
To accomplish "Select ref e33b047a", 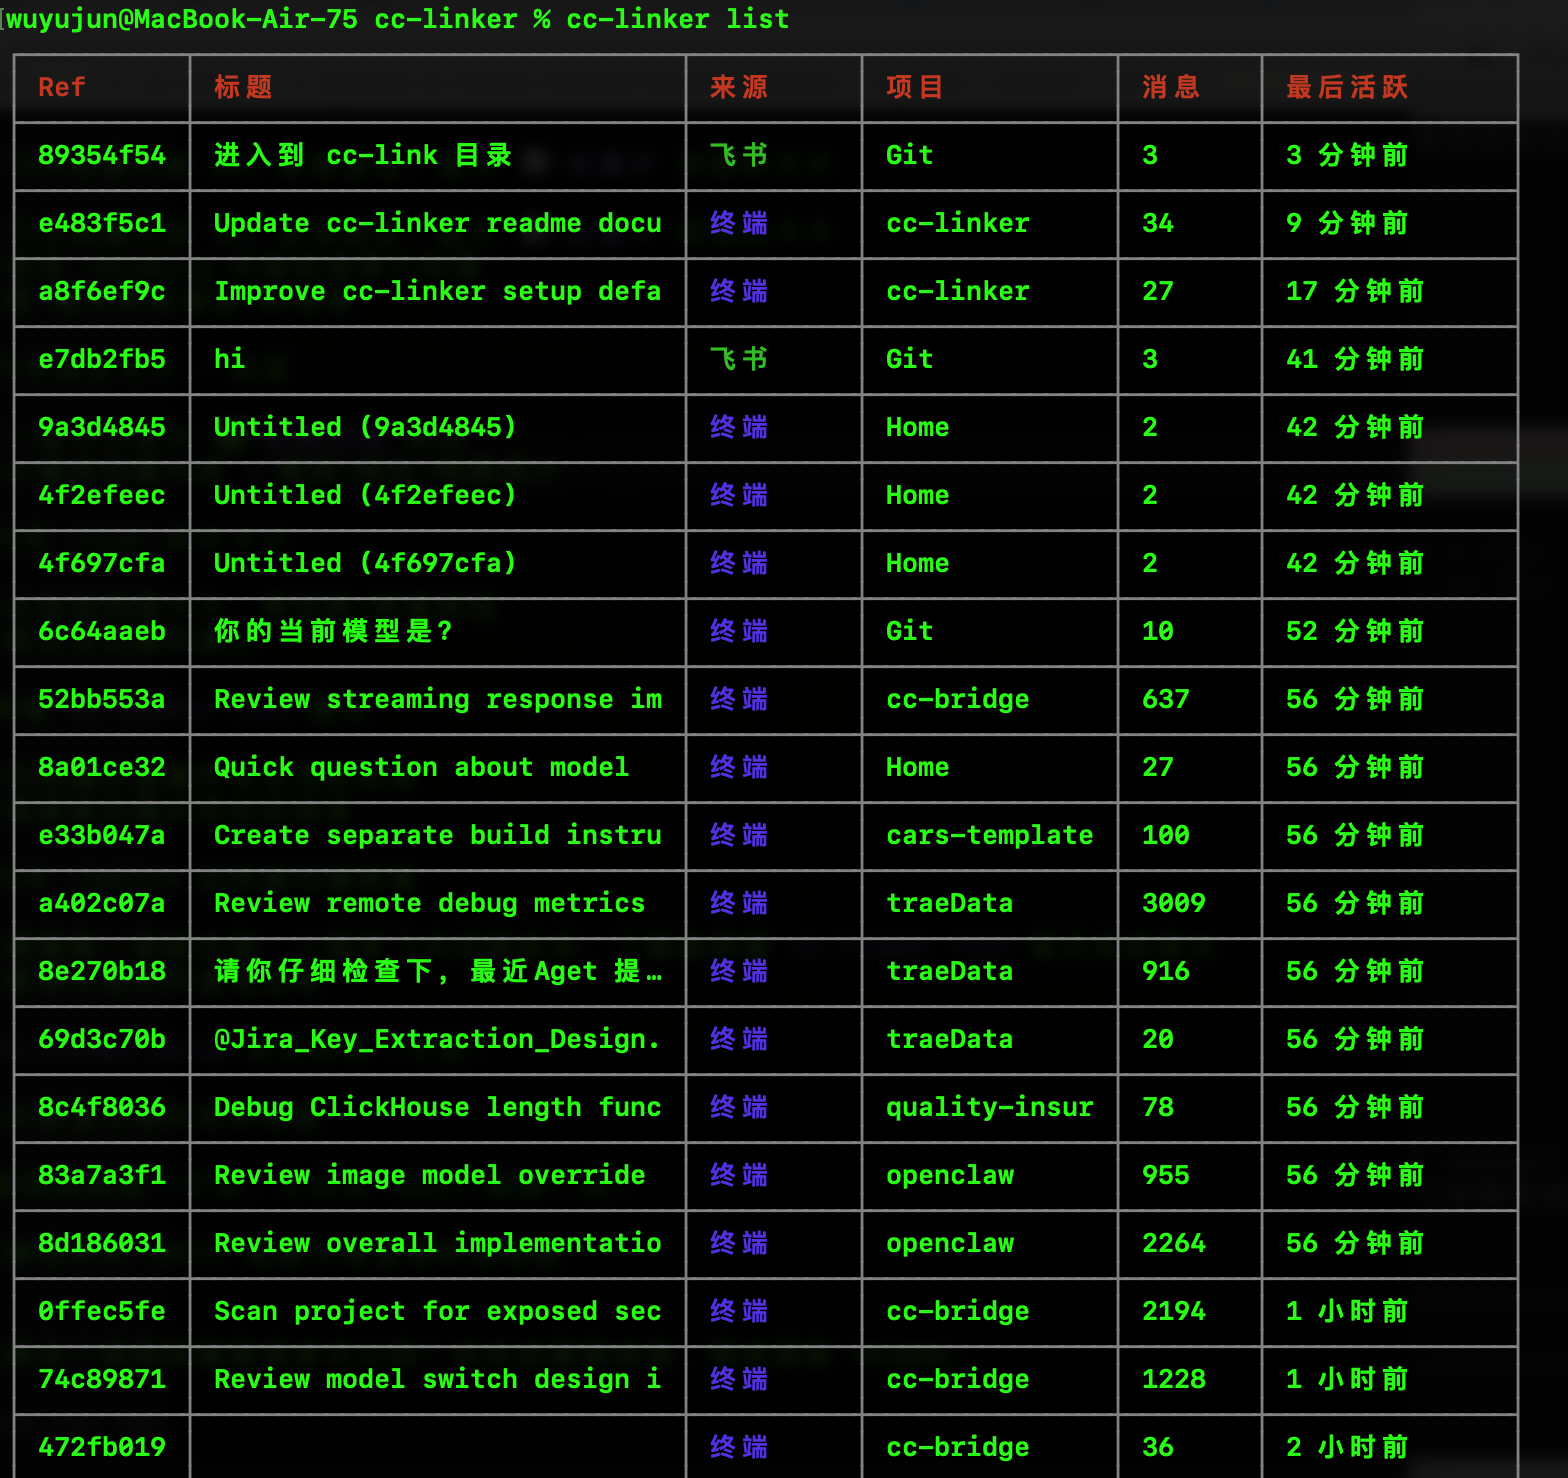I will click(x=101, y=836).
